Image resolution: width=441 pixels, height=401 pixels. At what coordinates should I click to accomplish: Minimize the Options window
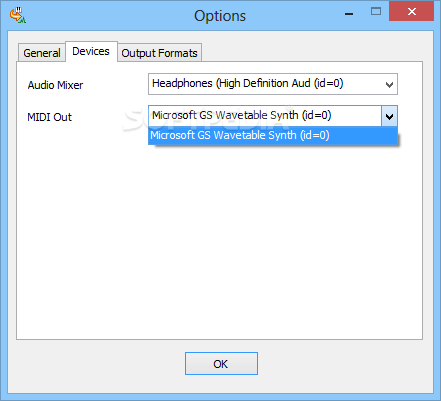pyautogui.click(x=349, y=13)
